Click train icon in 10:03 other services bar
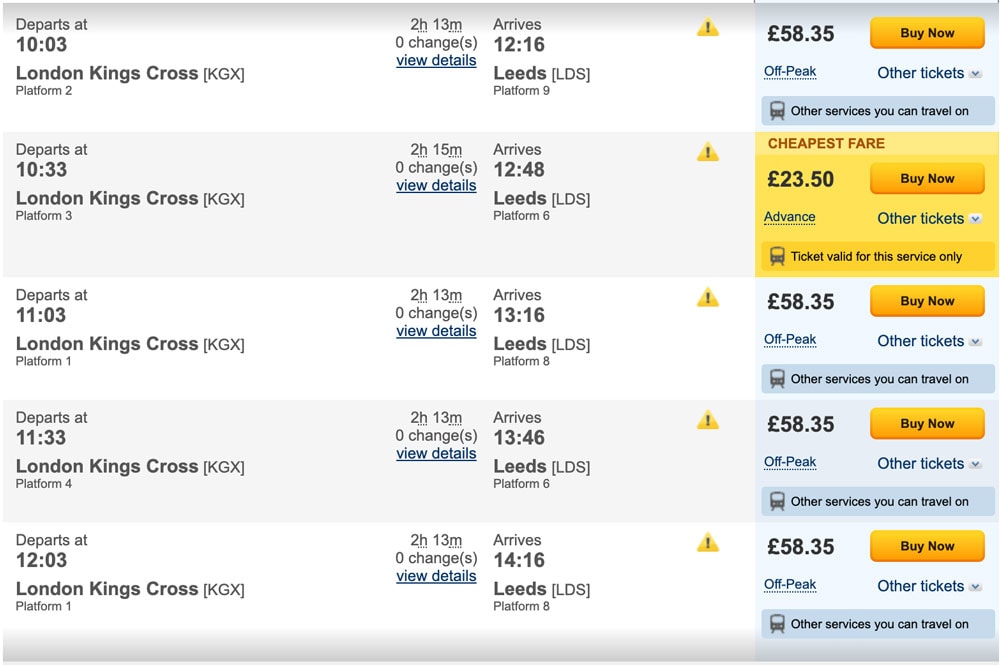1000x665 pixels. 777,111
